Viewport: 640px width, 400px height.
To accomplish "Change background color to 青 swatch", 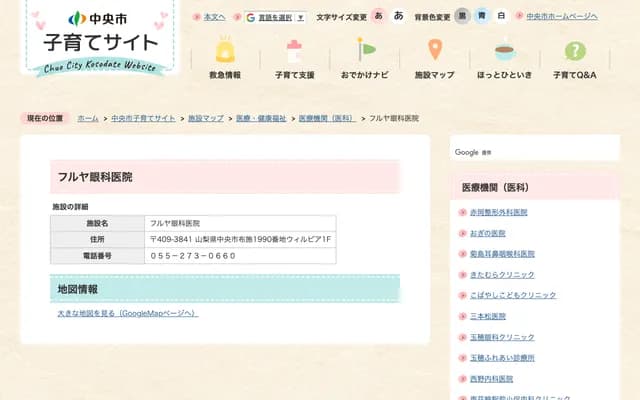I will (x=481, y=16).
